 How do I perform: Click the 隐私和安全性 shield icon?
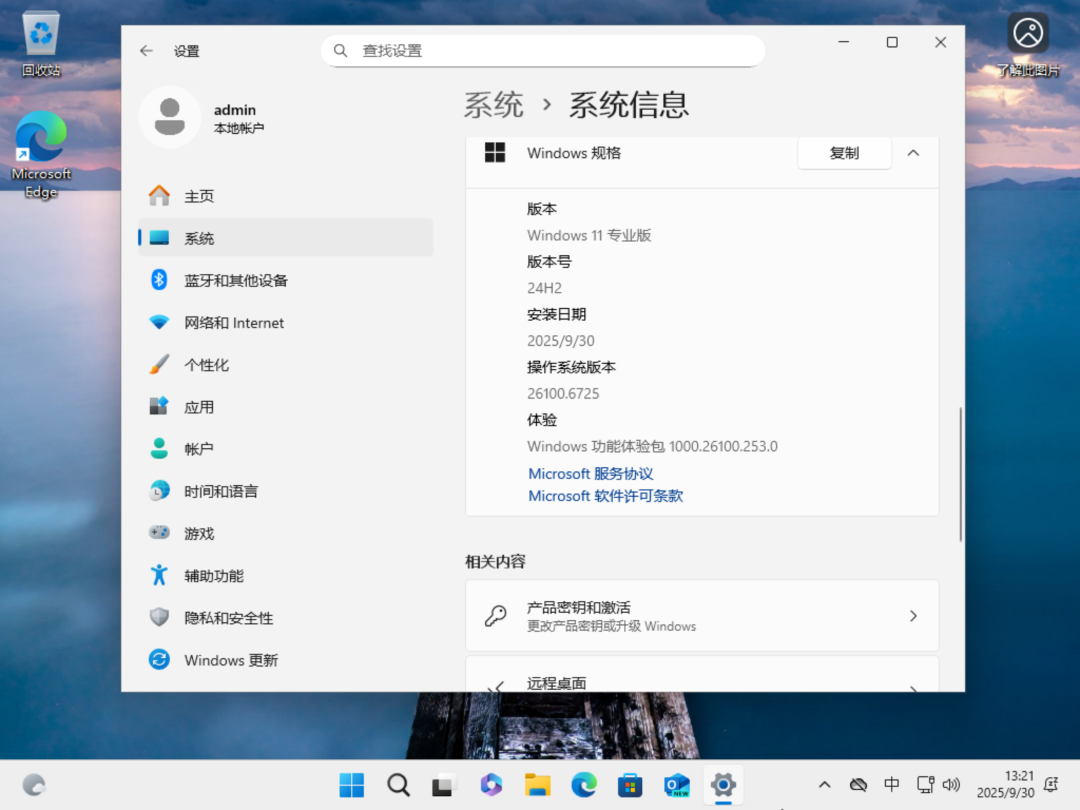pos(159,617)
